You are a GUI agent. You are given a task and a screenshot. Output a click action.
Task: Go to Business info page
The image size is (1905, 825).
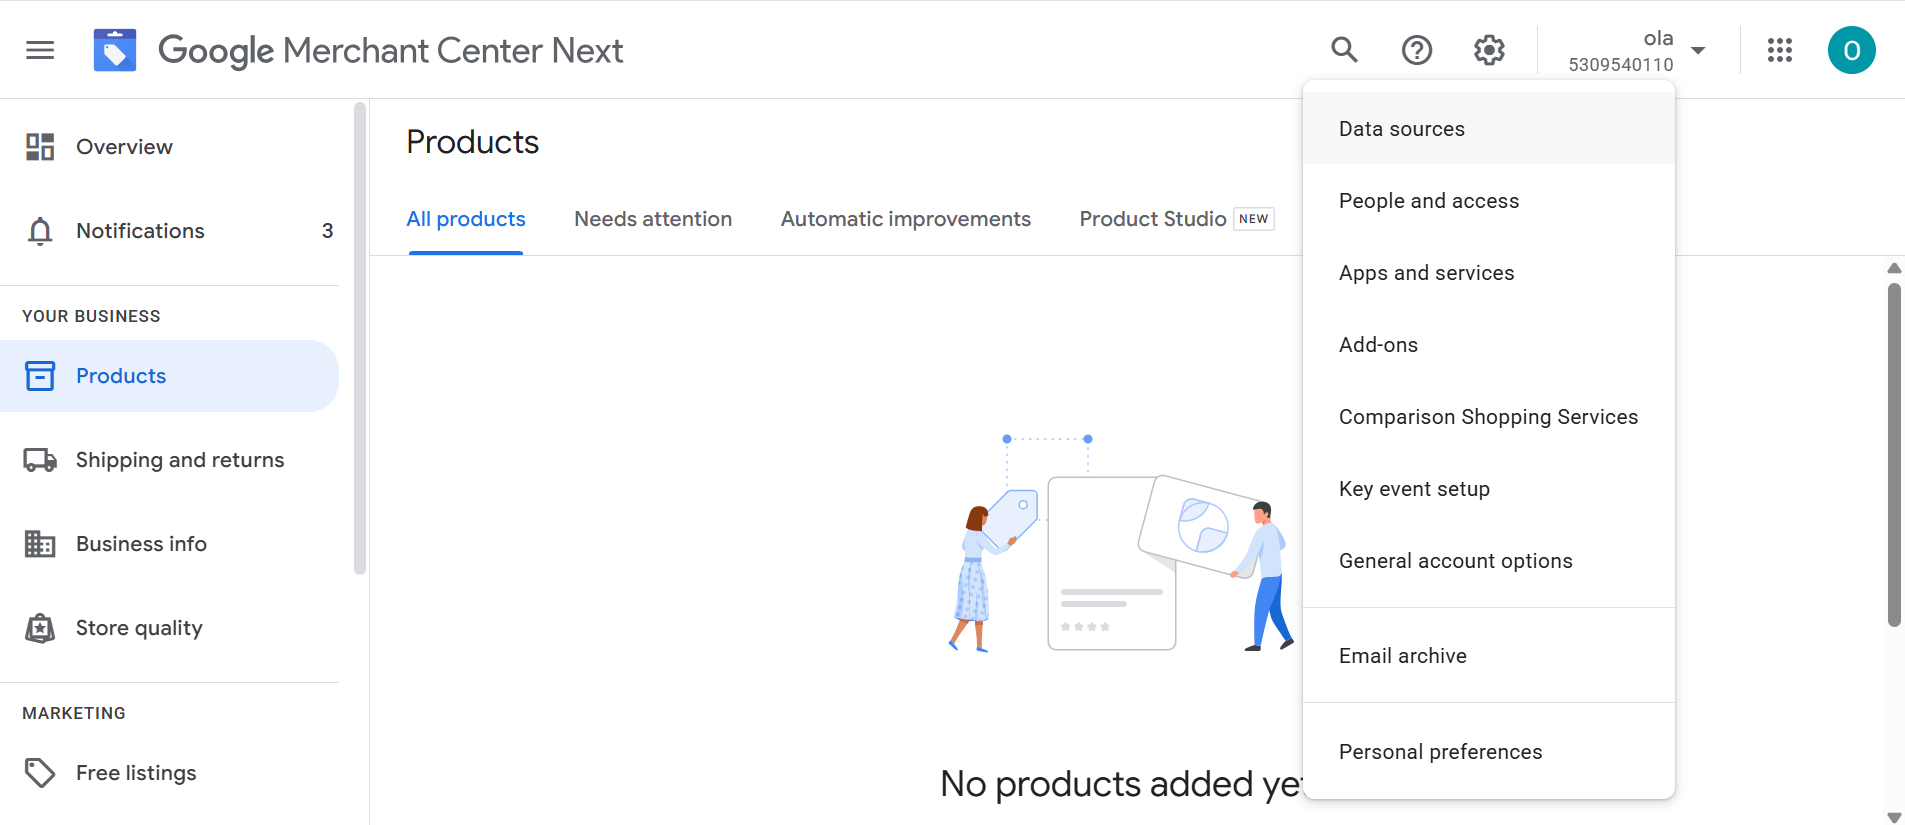pyautogui.click(x=141, y=544)
